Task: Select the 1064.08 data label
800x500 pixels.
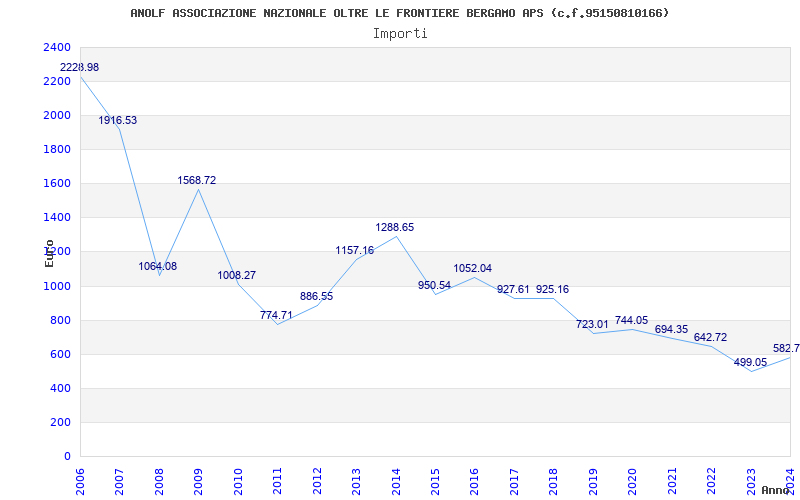Action: click(158, 266)
